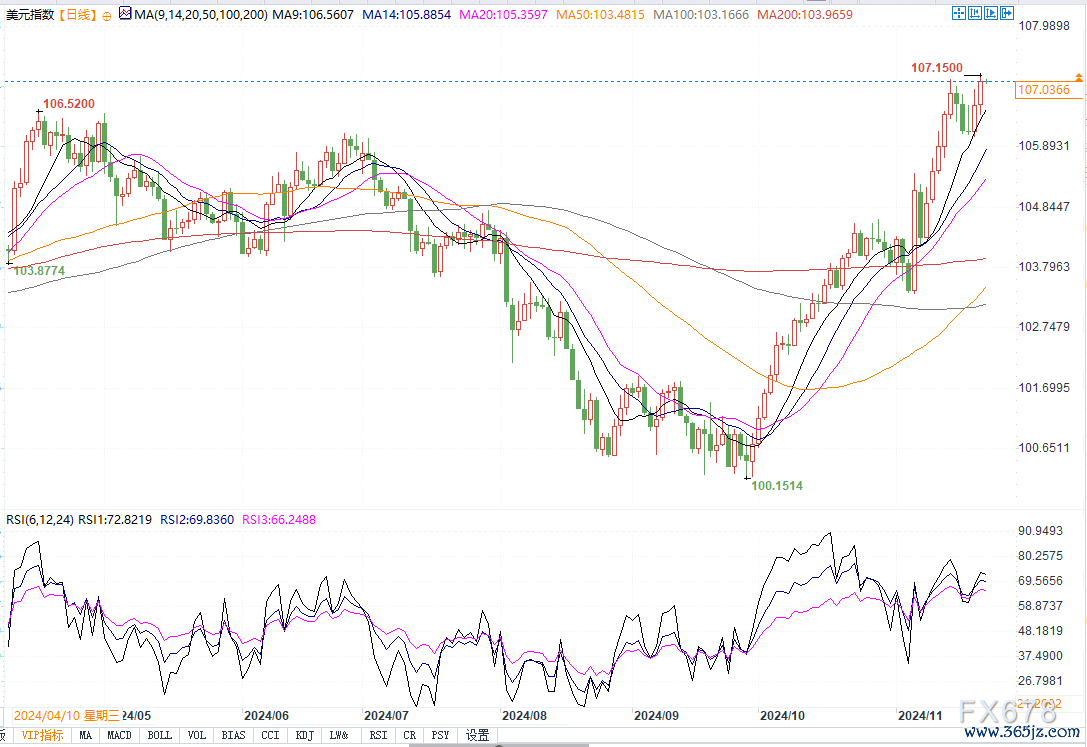The width and height of the screenshot is (1087, 747).
Task: Click the RSI1:72.8219 value
Action: (x=115, y=520)
